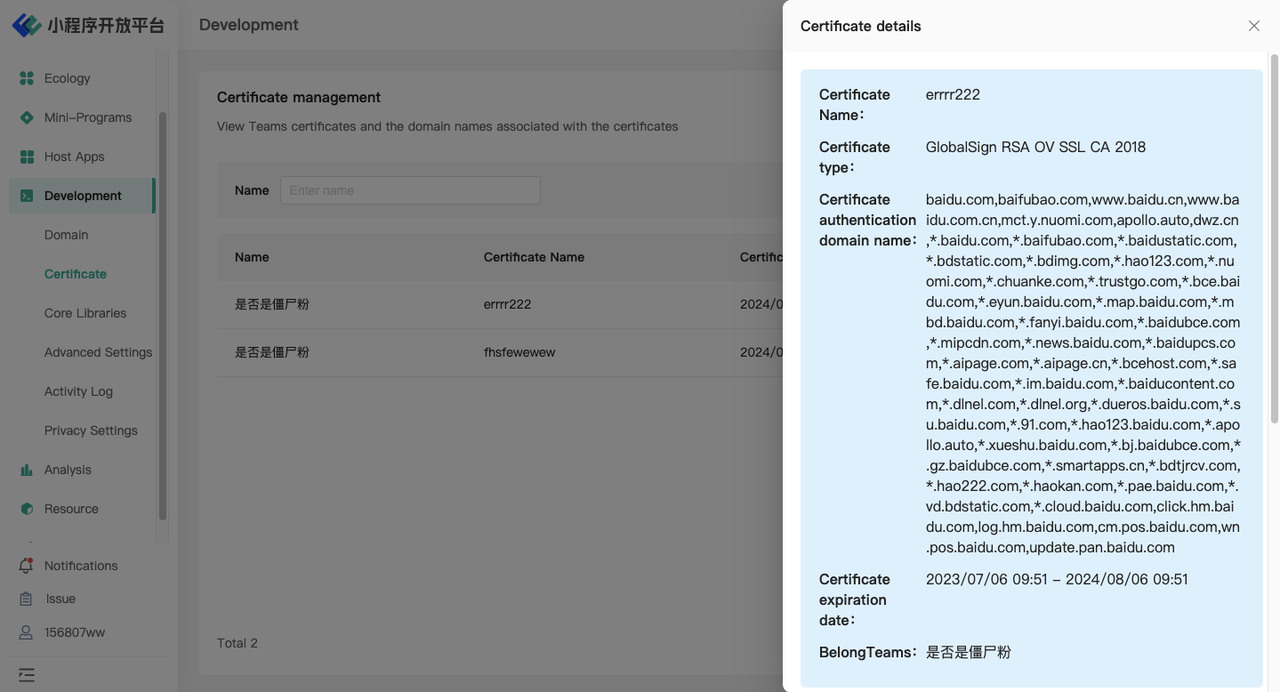This screenshot has height=692, width=1280.
Task: Open Privacy Settings in the sidebar
Action: [x=91, y=430]
